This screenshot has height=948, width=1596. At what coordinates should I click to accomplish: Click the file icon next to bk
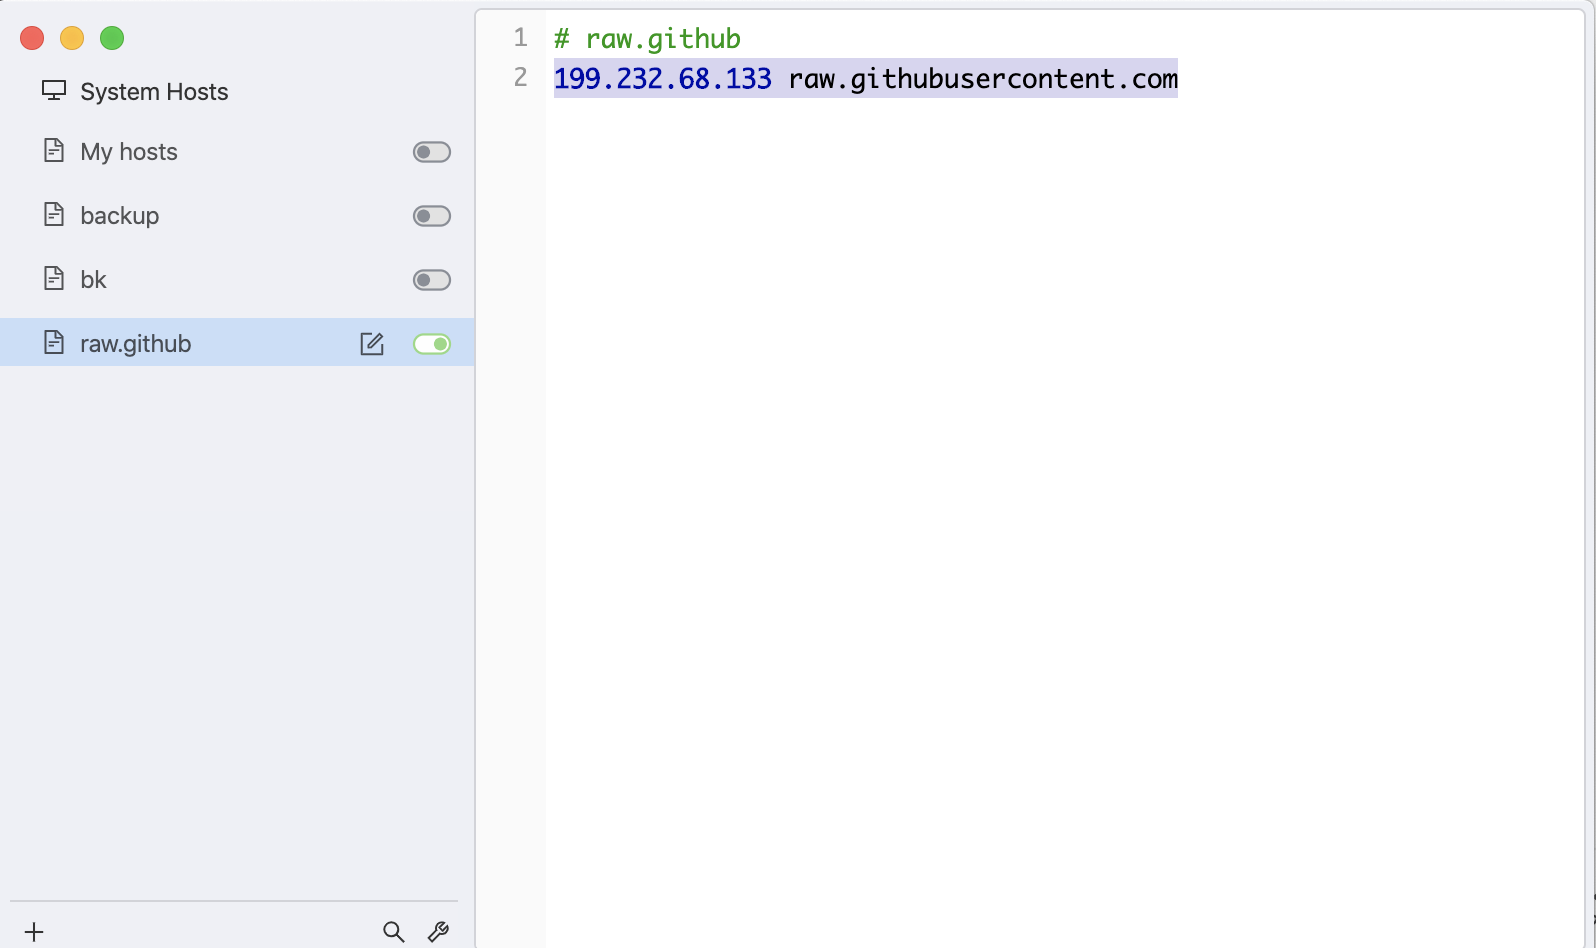54,279
